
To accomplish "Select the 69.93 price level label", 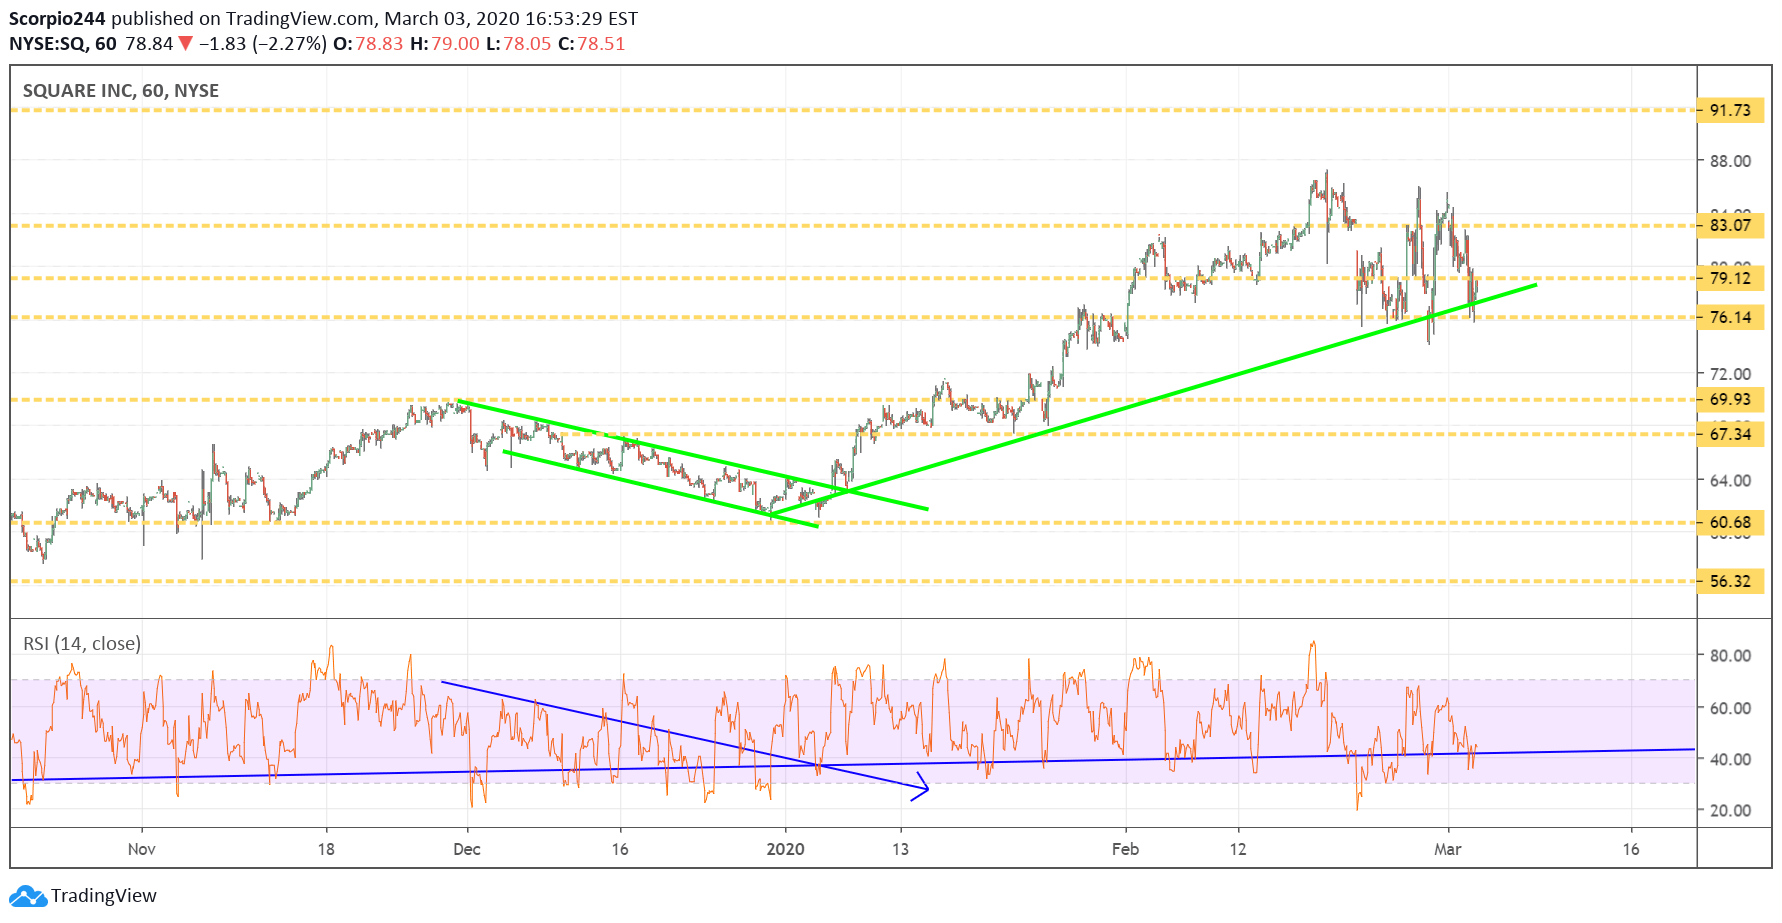I will click(1730, 400).
